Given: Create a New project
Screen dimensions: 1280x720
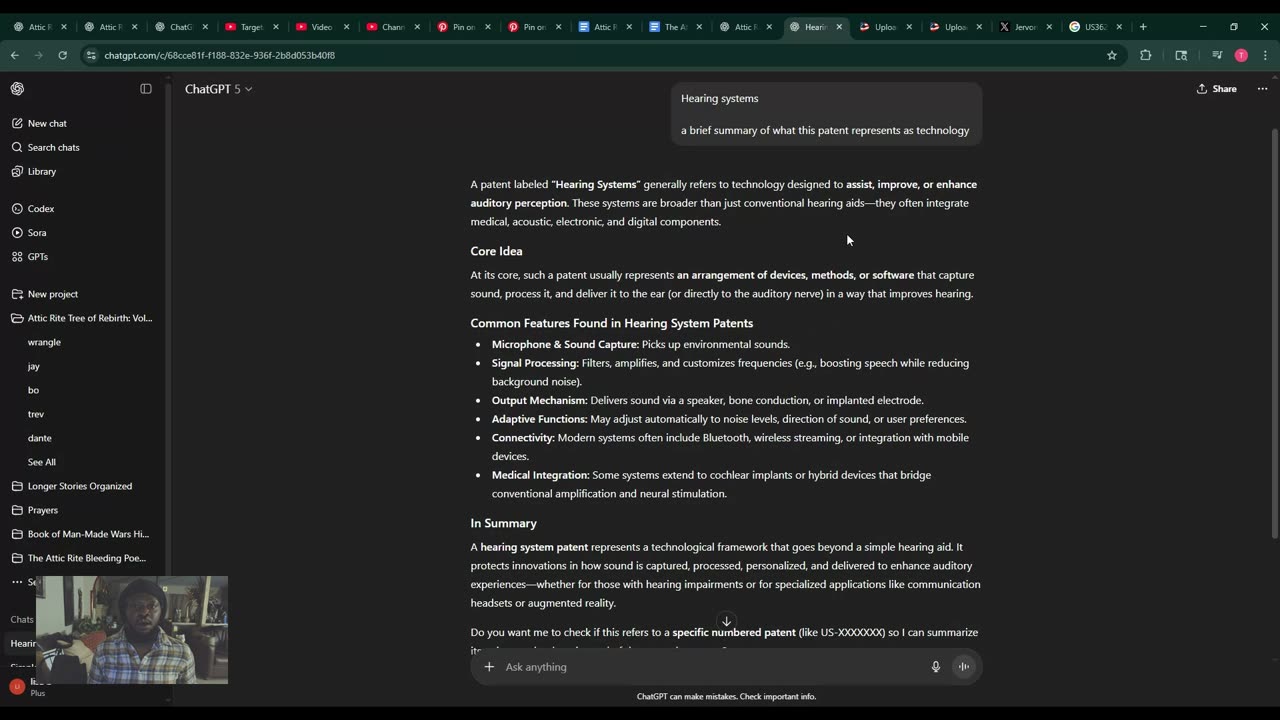Looking at the screenshot, I should [53, 294].
